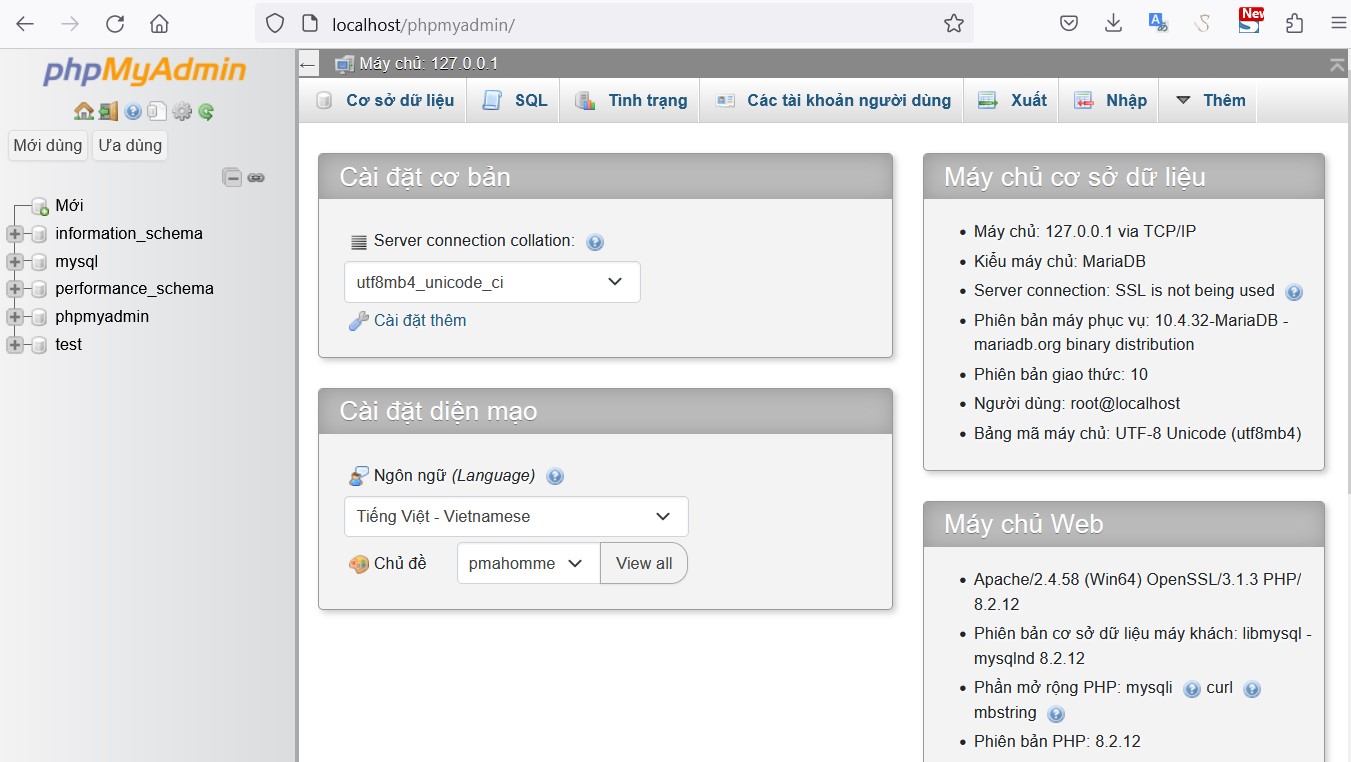Click the shield tracking protection icon

275,23
